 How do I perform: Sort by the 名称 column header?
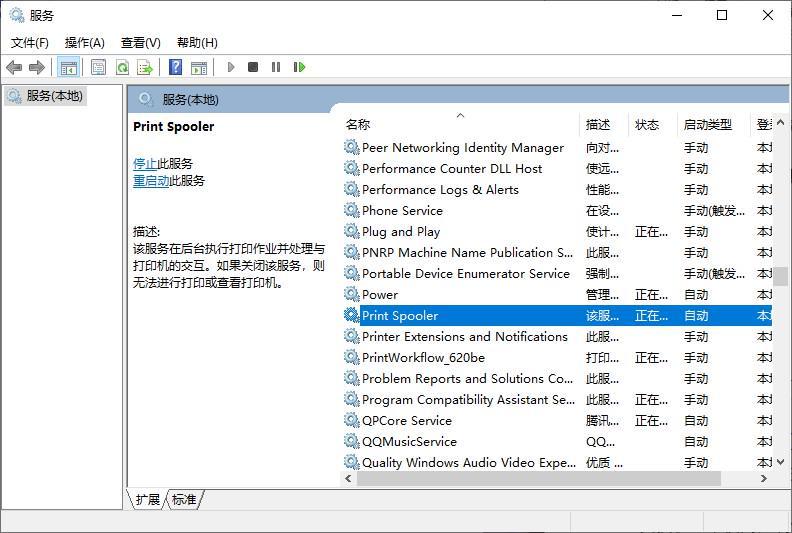click(462, 124)
